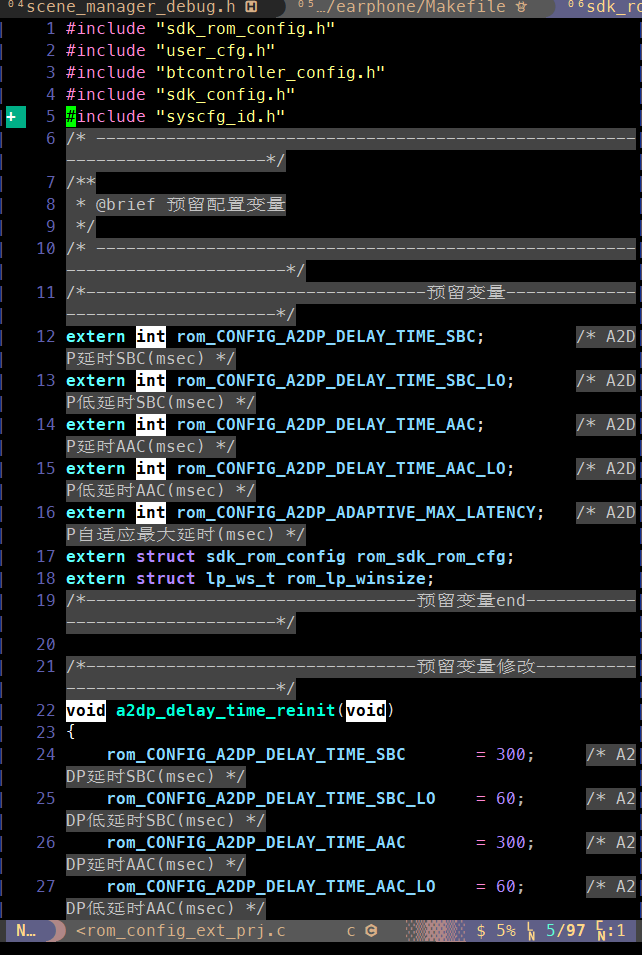Click the value 300 on line 26
The image size is (642, 955).
point(510,842)
